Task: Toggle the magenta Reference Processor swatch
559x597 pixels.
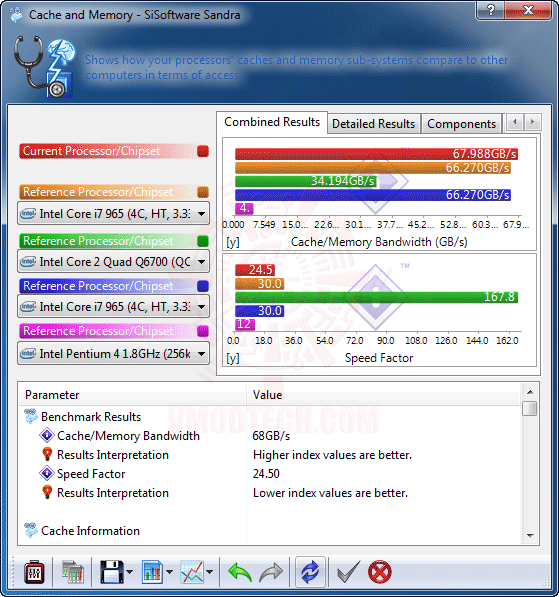Action: coord(203,331)
